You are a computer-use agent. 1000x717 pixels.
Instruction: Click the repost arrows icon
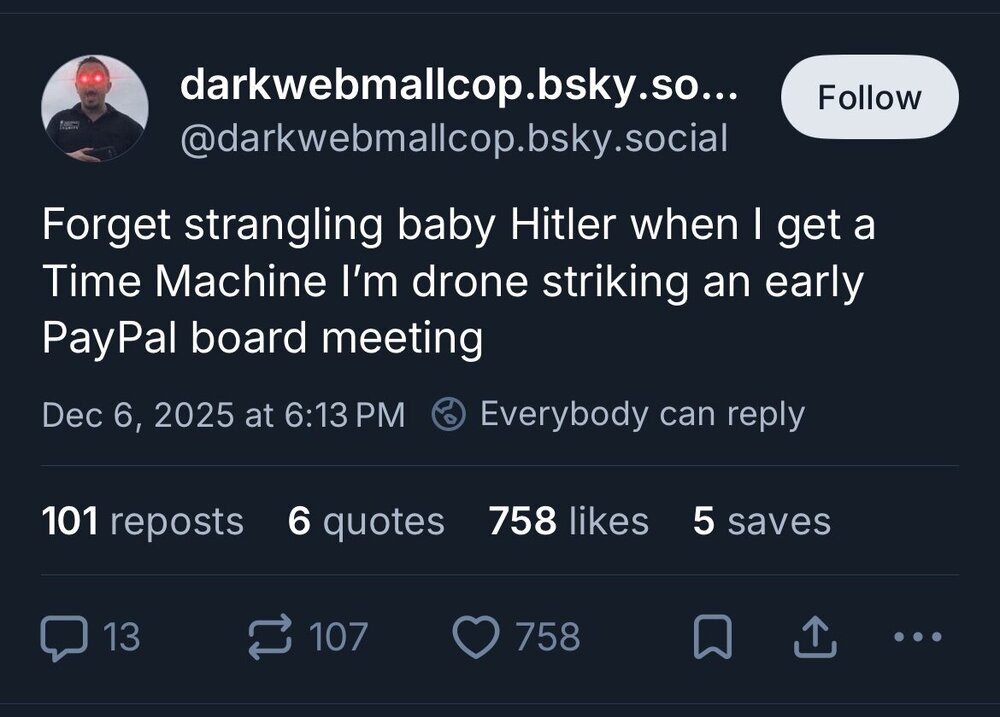272,637
